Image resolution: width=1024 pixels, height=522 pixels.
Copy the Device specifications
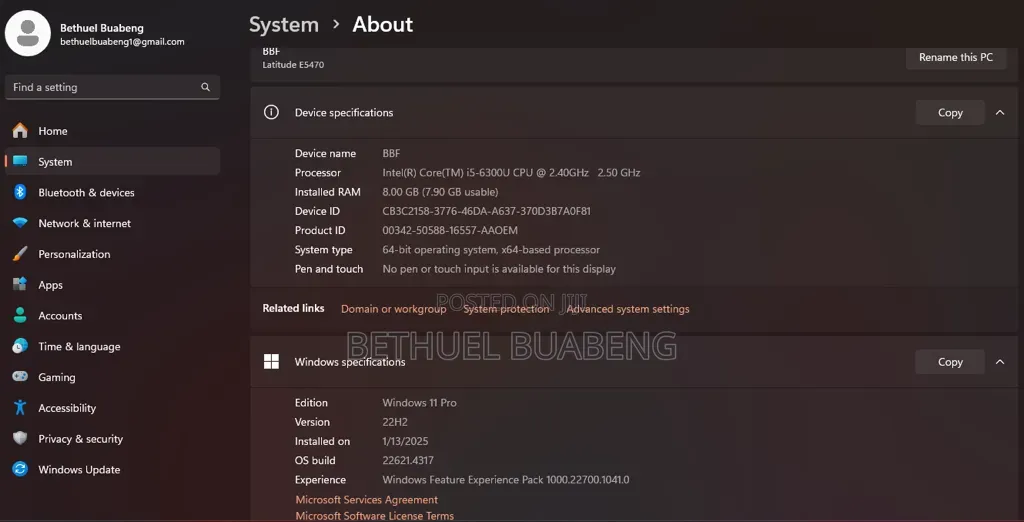[x=950, y=112]
